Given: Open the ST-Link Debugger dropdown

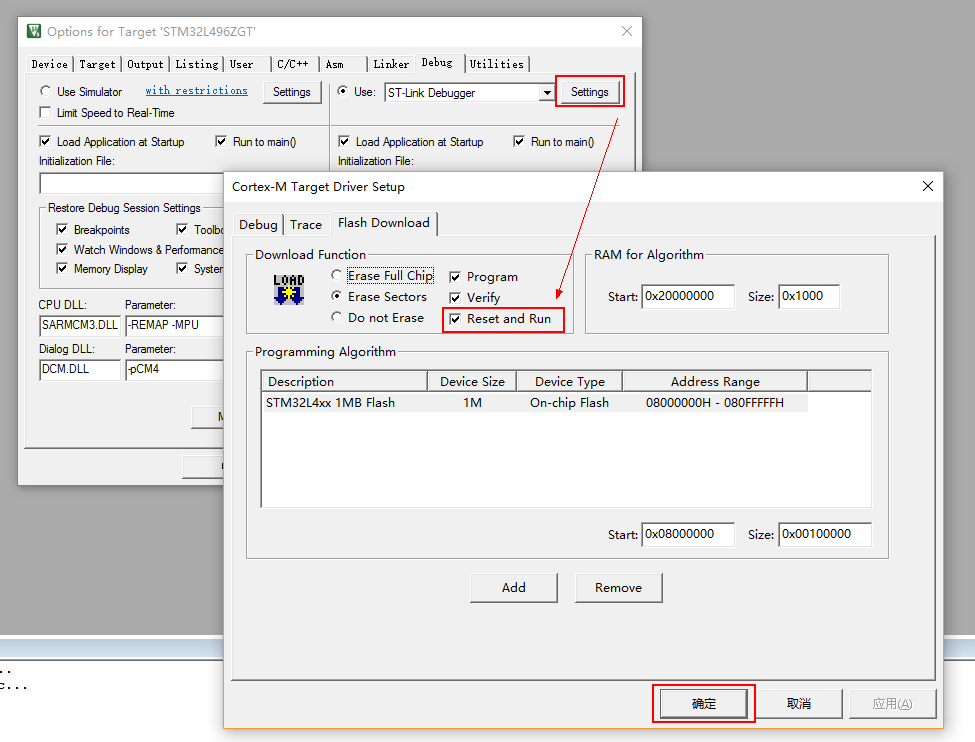Looking at the screenshot, I should pos(546,91).
